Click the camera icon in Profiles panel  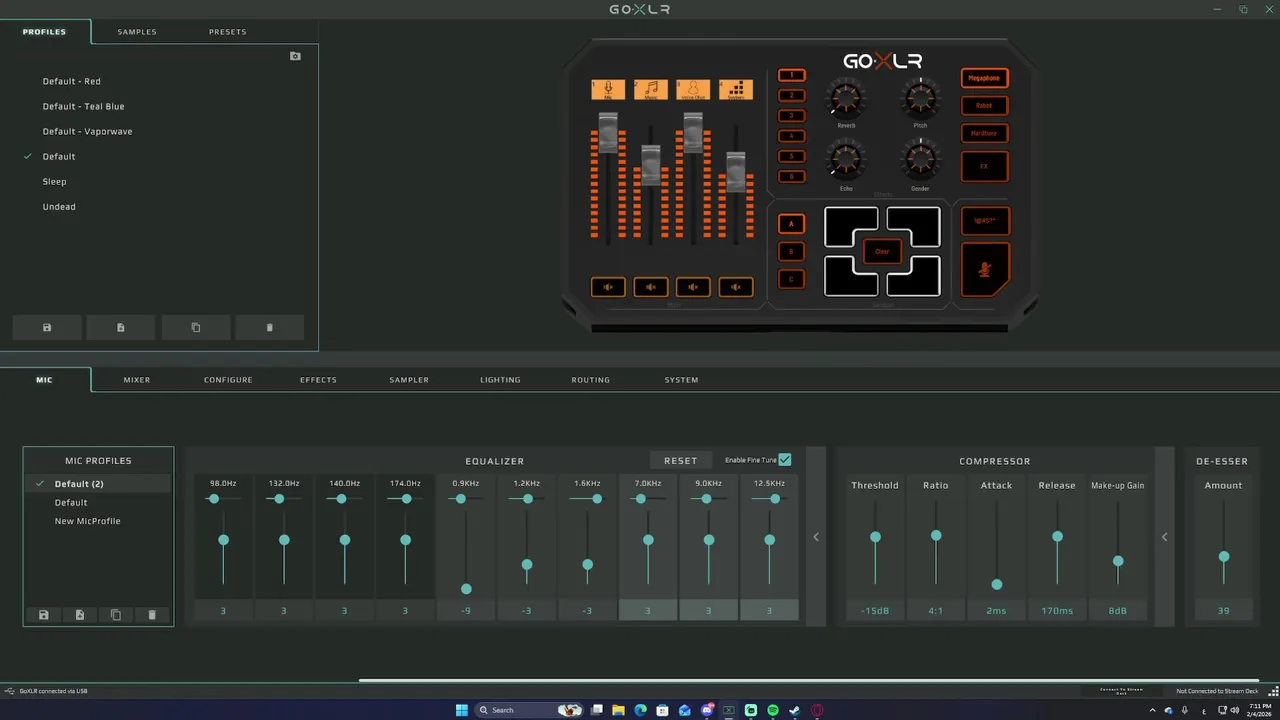pos(295,56)
